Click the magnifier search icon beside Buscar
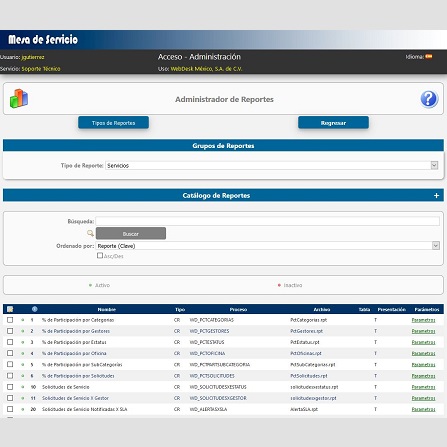This screenshot has height=447, width=447. [x=90, y=233]
